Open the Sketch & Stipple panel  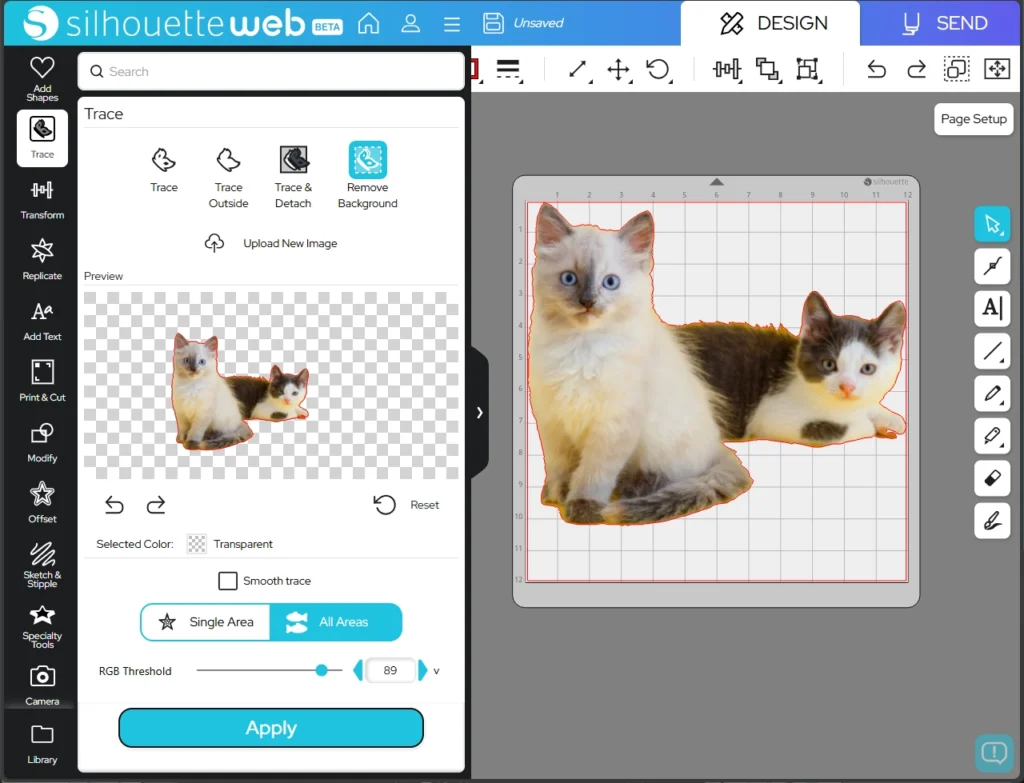click(42, 563)
